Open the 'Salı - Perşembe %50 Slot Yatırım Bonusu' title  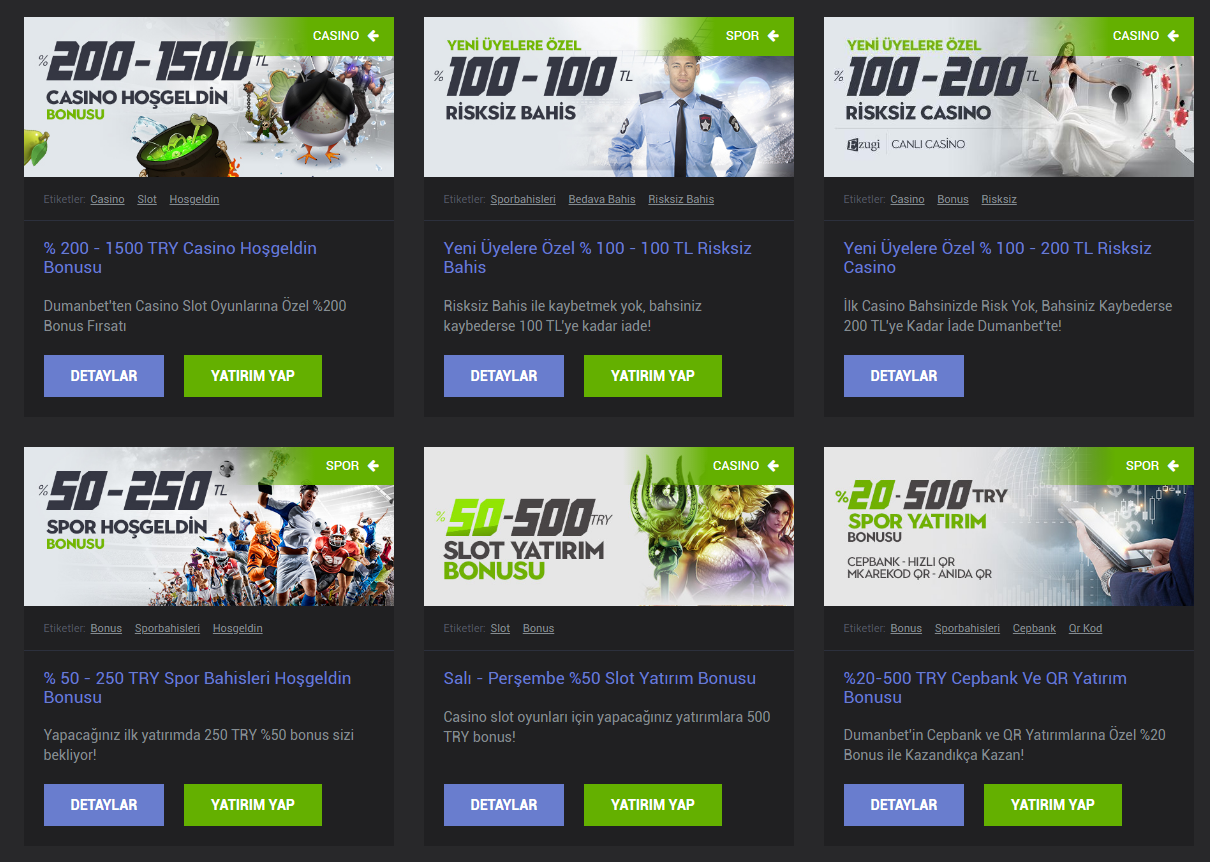[x=600, y=678]
